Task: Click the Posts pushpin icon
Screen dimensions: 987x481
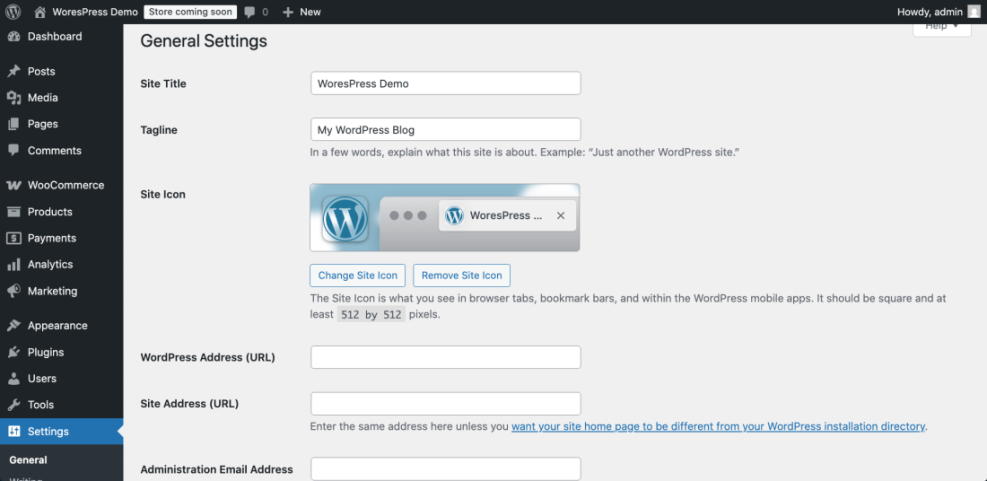Action: point(14,71)
